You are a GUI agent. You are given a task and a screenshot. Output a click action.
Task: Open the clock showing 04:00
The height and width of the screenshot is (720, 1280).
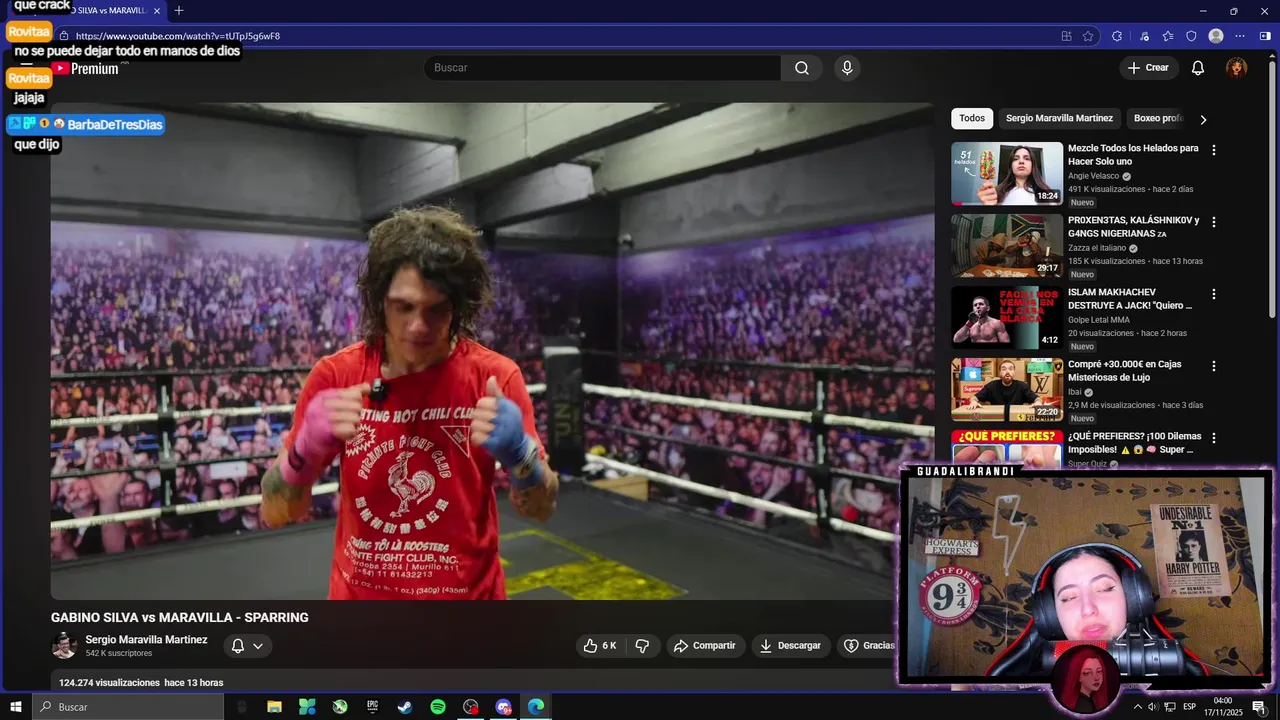(1222, 707)
